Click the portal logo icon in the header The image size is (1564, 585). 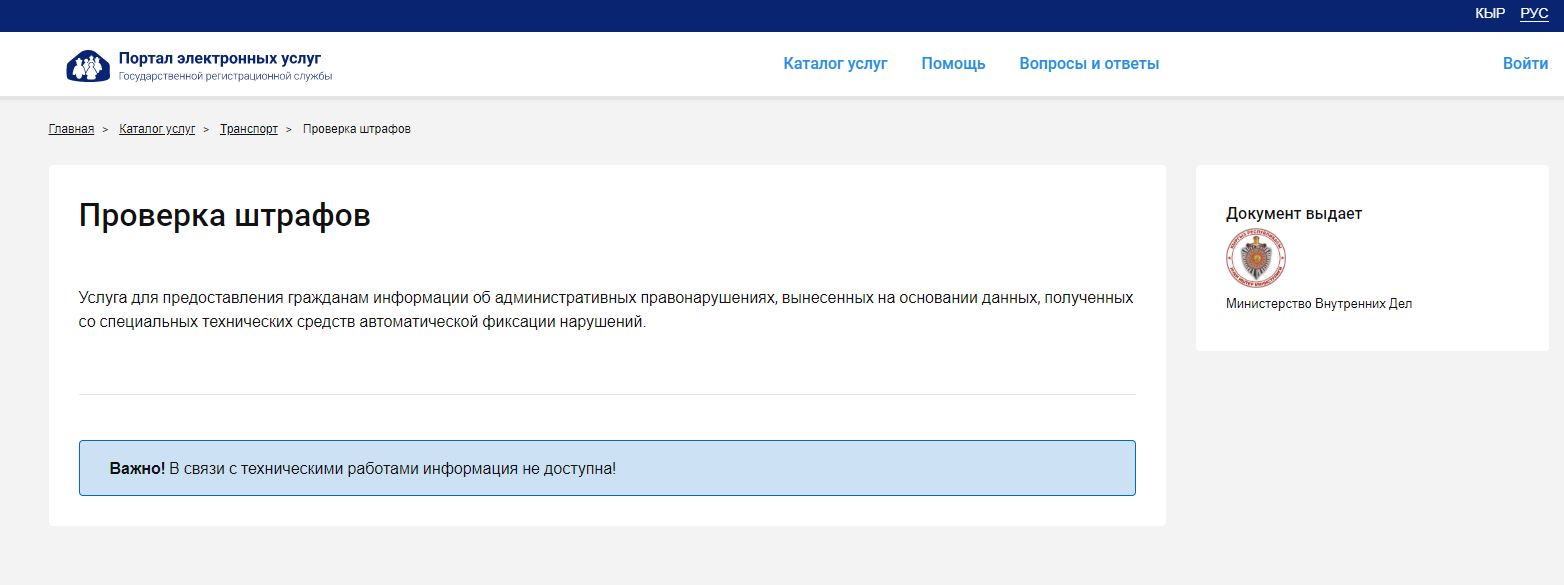click(x=88, y=66)
